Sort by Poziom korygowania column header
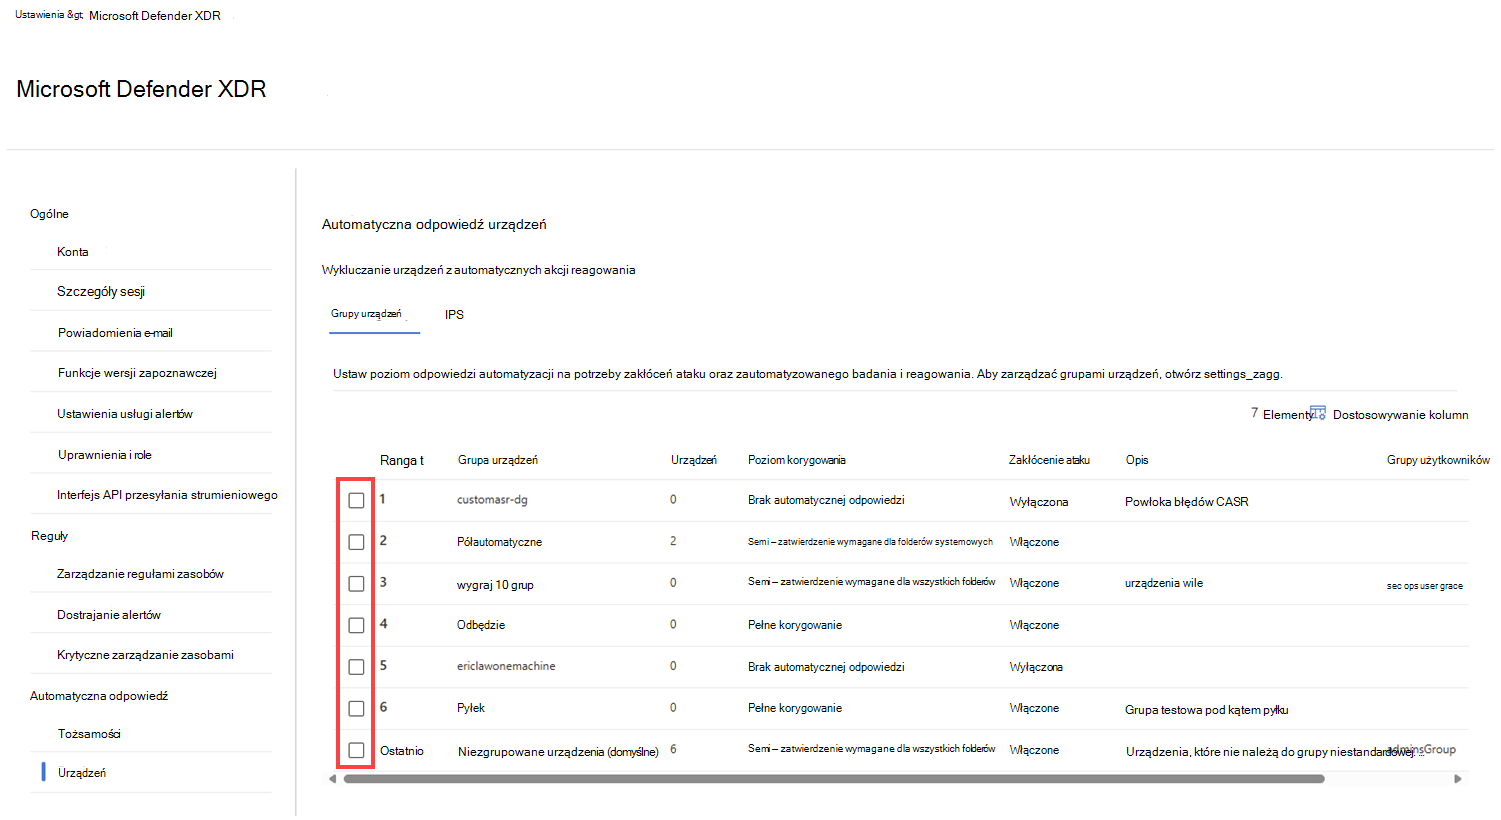 click(x=797, y=460)
